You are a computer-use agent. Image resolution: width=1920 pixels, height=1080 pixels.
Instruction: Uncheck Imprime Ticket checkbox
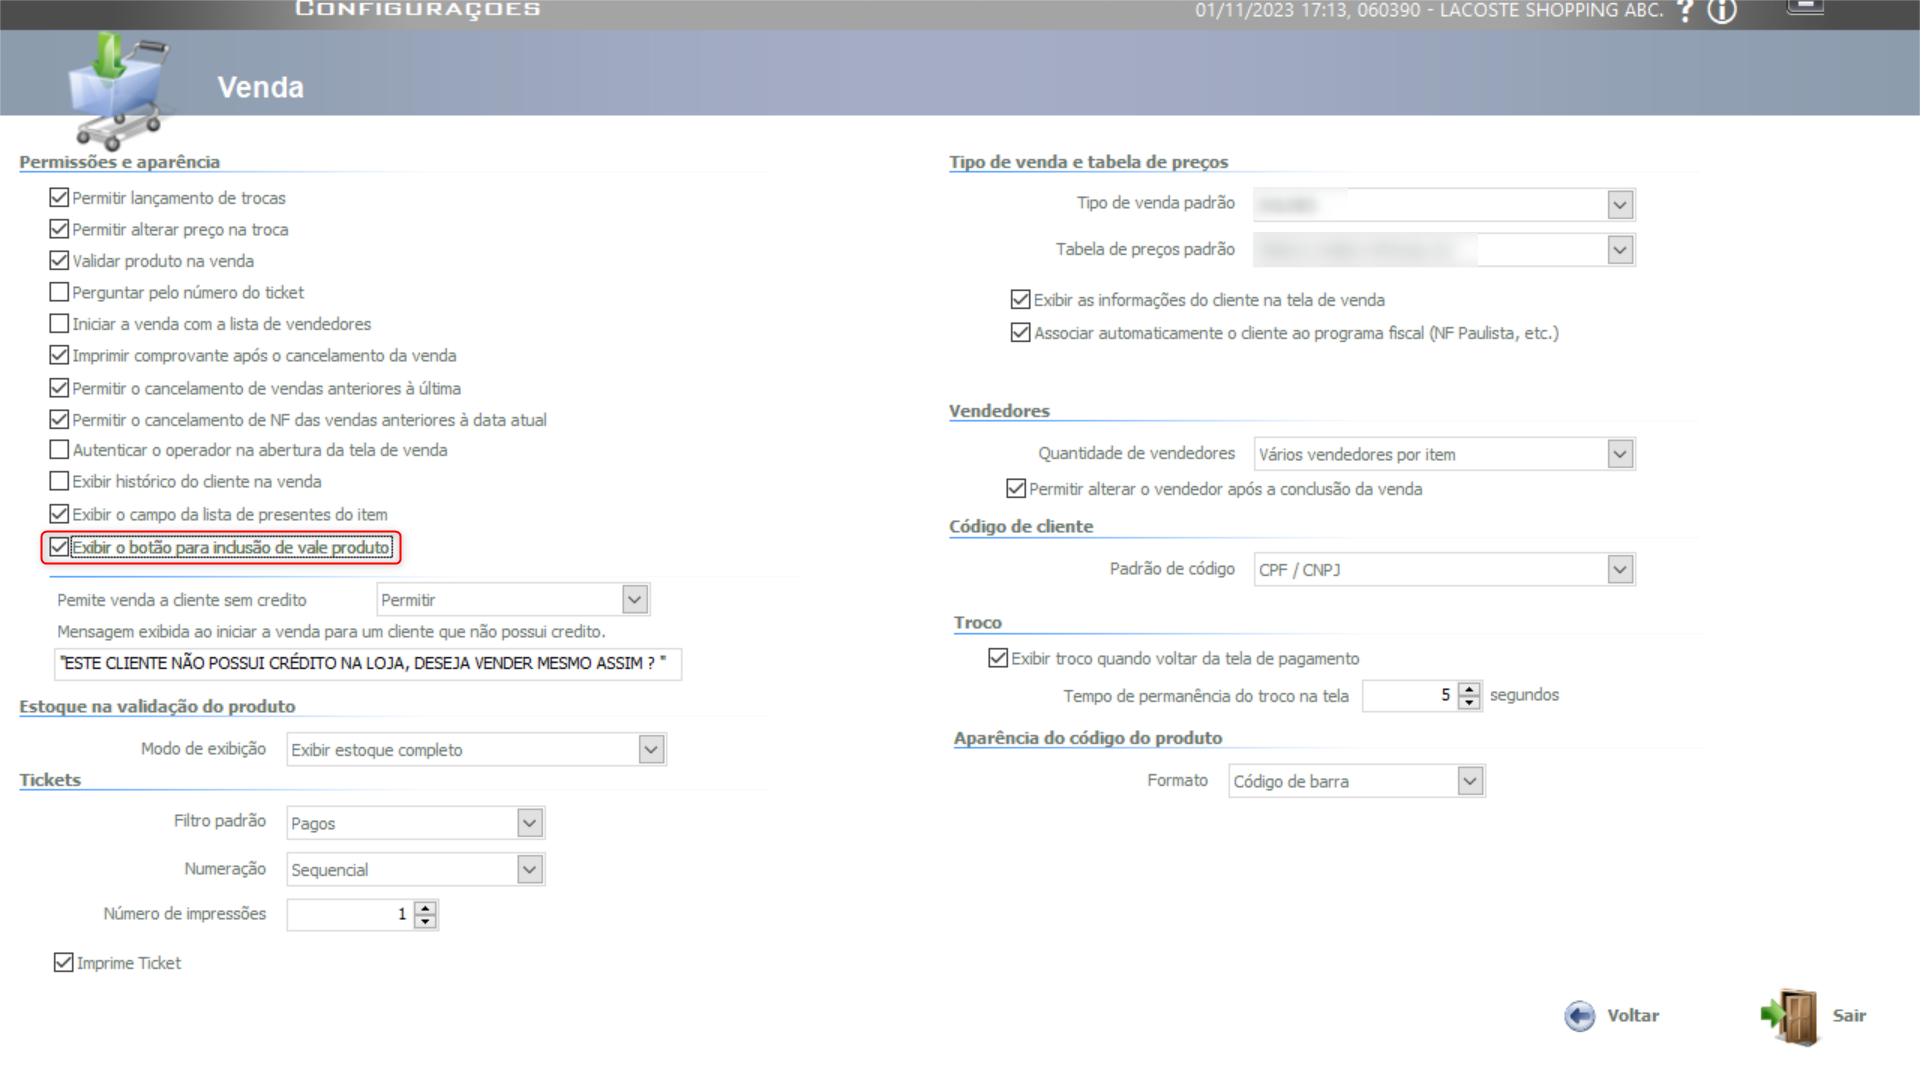(64, 962)
